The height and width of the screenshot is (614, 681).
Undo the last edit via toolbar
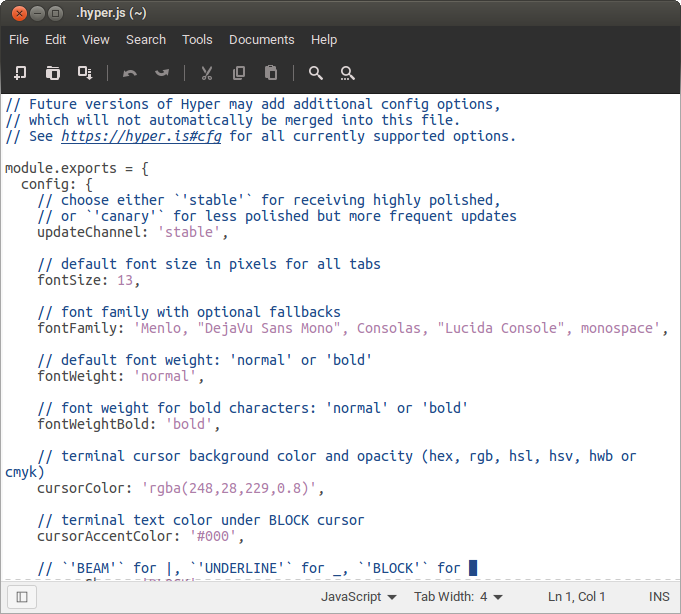[129, 73]
